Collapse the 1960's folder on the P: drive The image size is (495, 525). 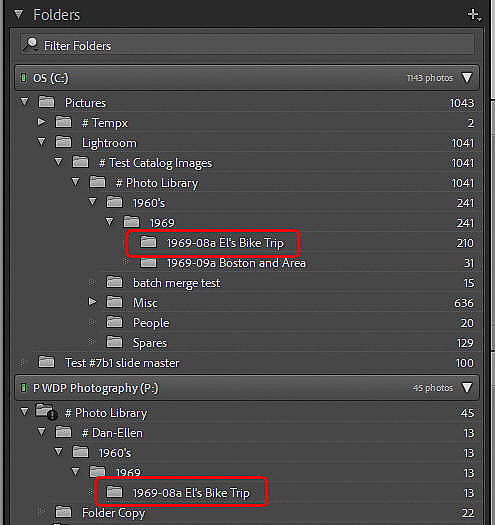pos(59,452)
